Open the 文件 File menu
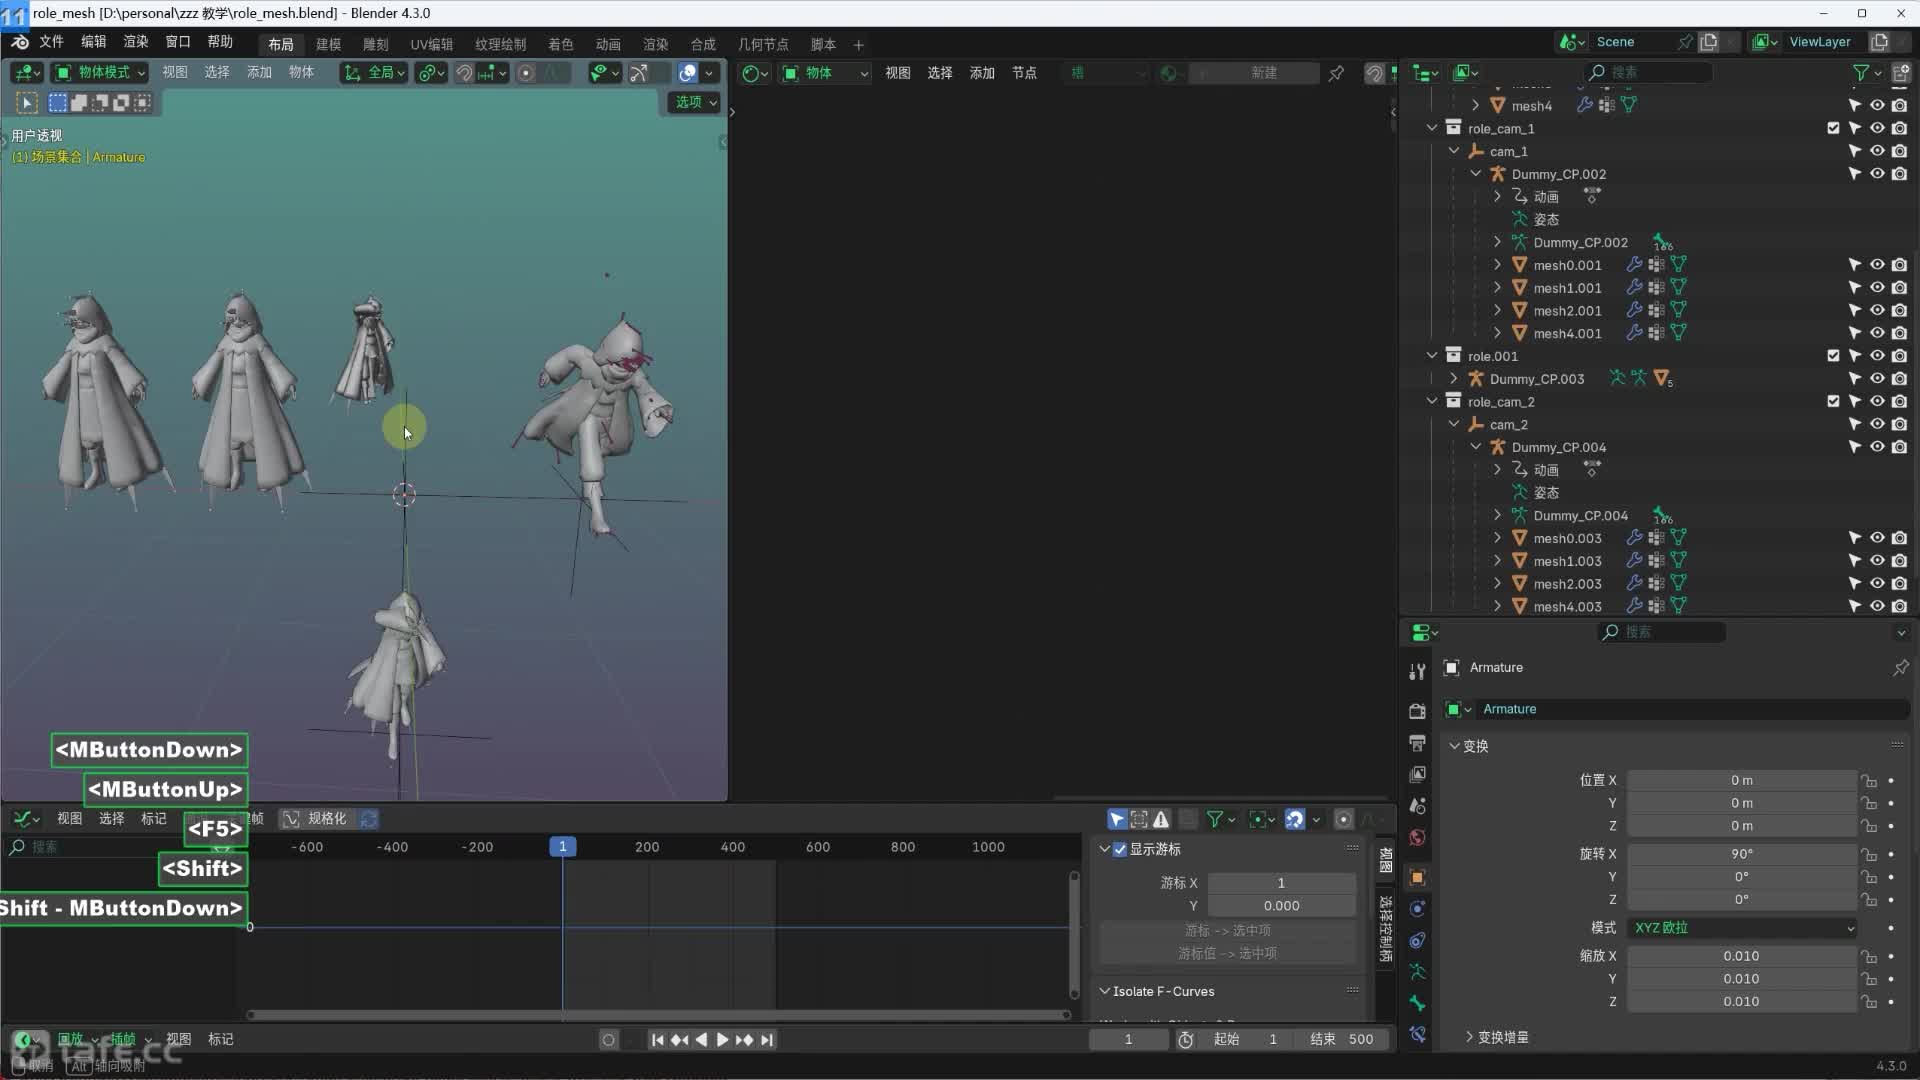The image size is (1920, 1080). pos(51,41)
